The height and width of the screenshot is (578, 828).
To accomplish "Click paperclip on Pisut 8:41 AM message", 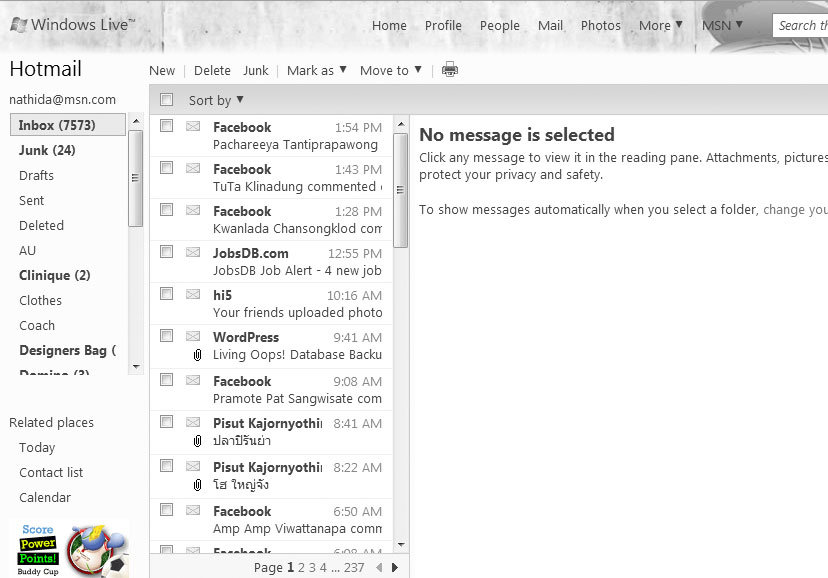I will click(197, 441).
